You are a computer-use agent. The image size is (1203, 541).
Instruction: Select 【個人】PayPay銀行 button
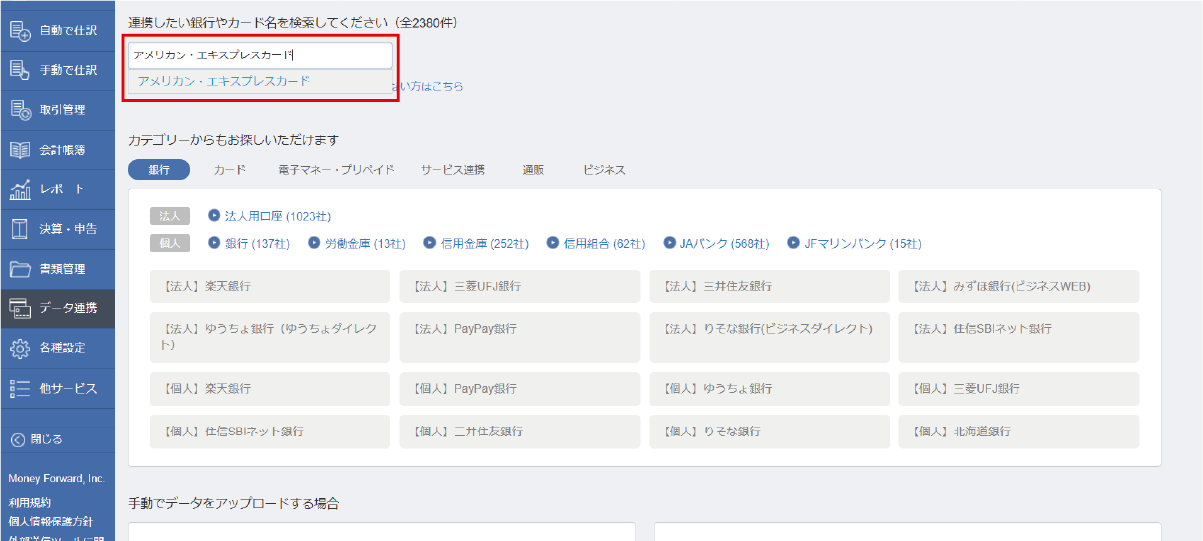tap(520, 389)
